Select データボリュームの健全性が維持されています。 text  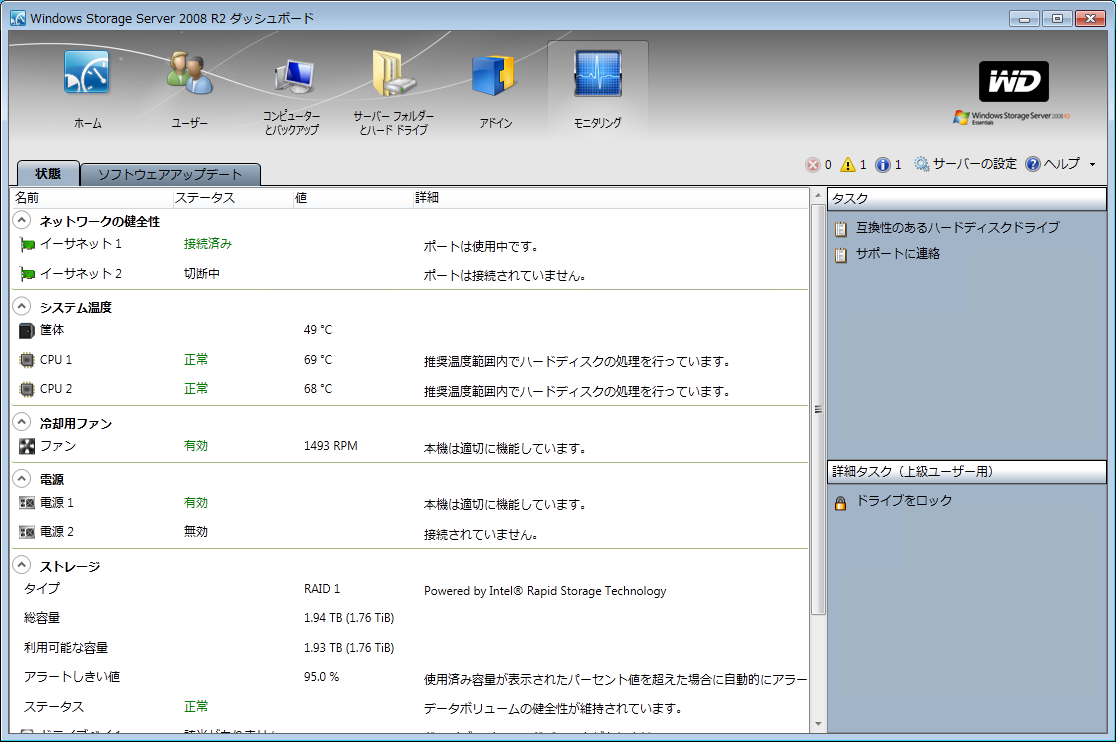(553, 709)
